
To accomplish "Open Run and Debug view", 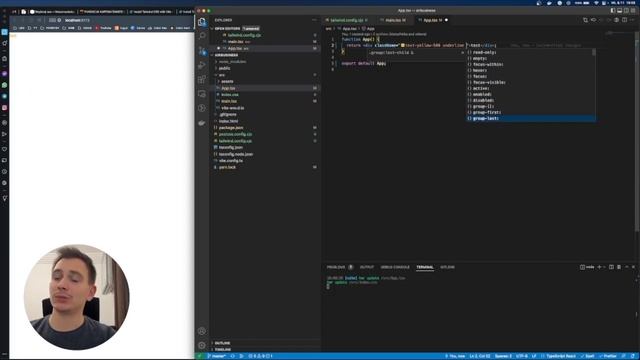I will [202, 65].
